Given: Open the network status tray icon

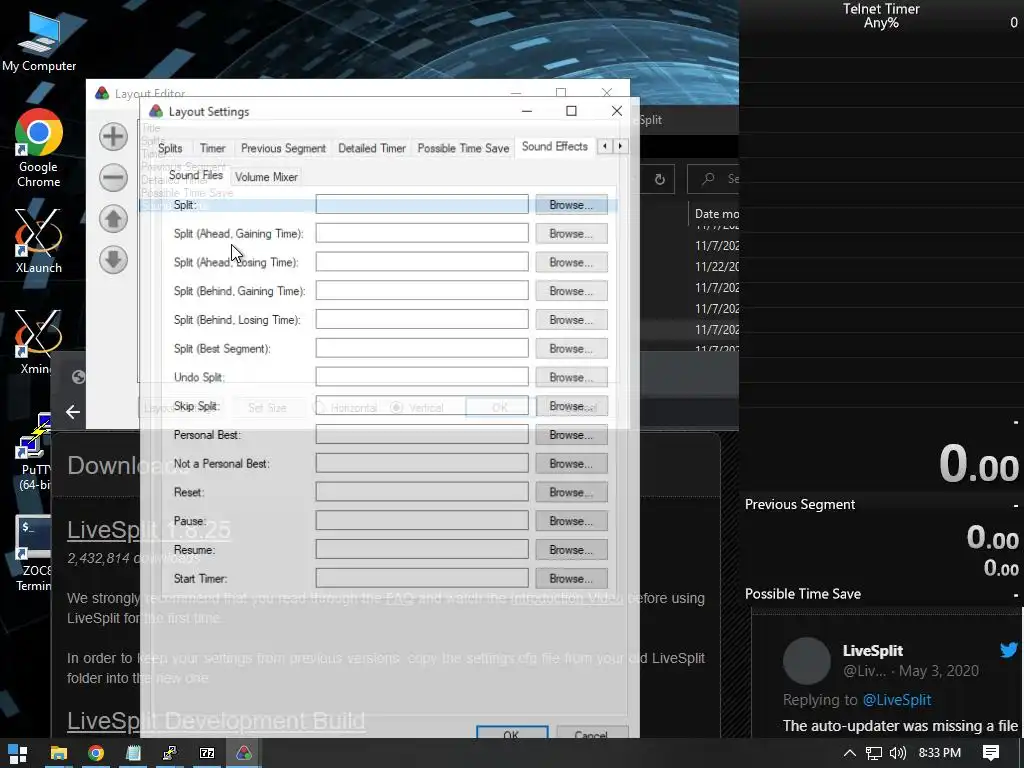Looking at the screenshot, I should [874, 753].
